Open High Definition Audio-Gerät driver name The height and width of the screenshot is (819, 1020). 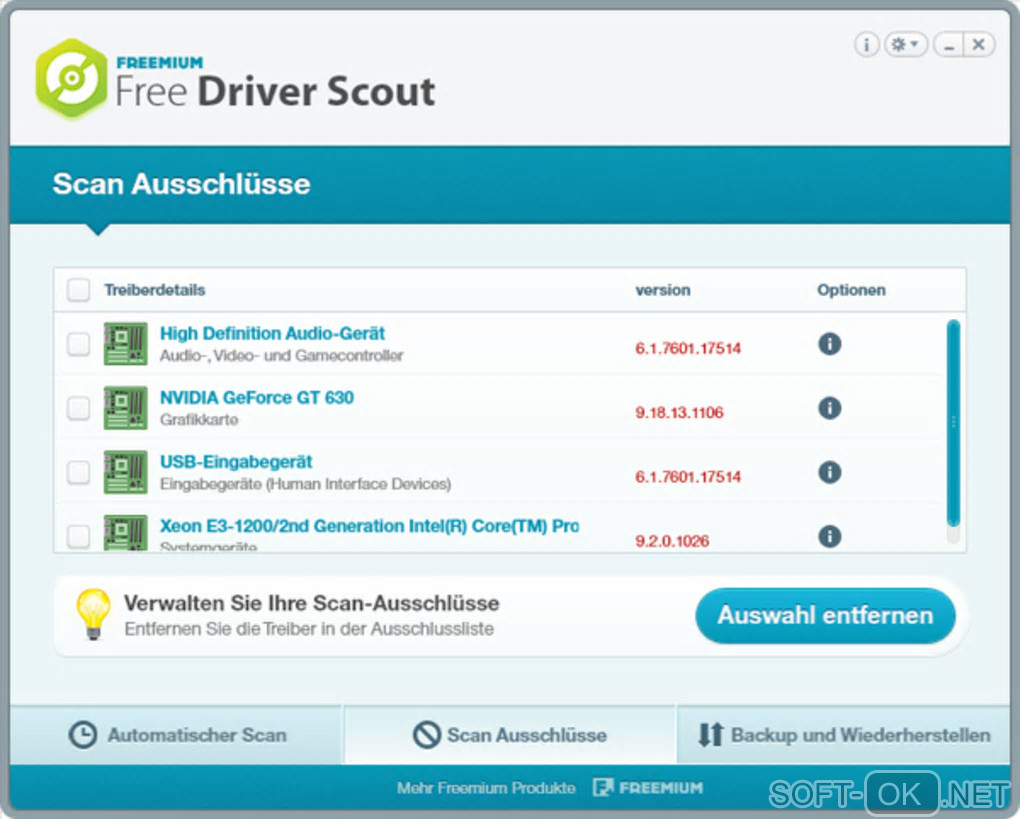tap(273, 333)
